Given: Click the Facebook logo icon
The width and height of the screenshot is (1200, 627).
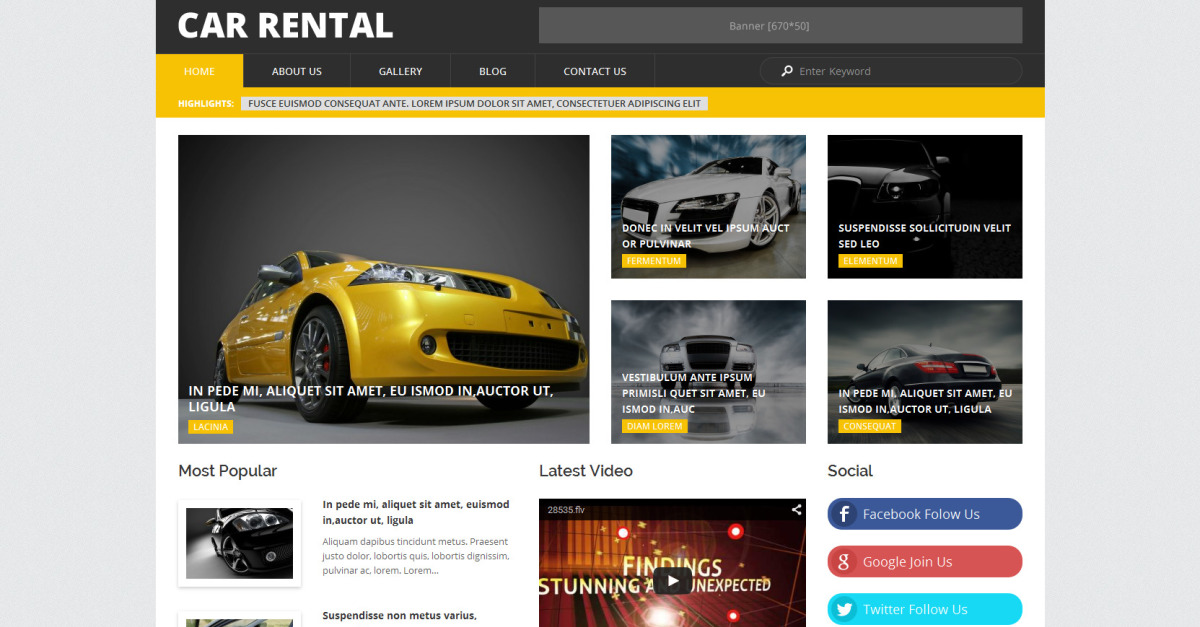Looking at the screenshot, I should click(844, 514).
